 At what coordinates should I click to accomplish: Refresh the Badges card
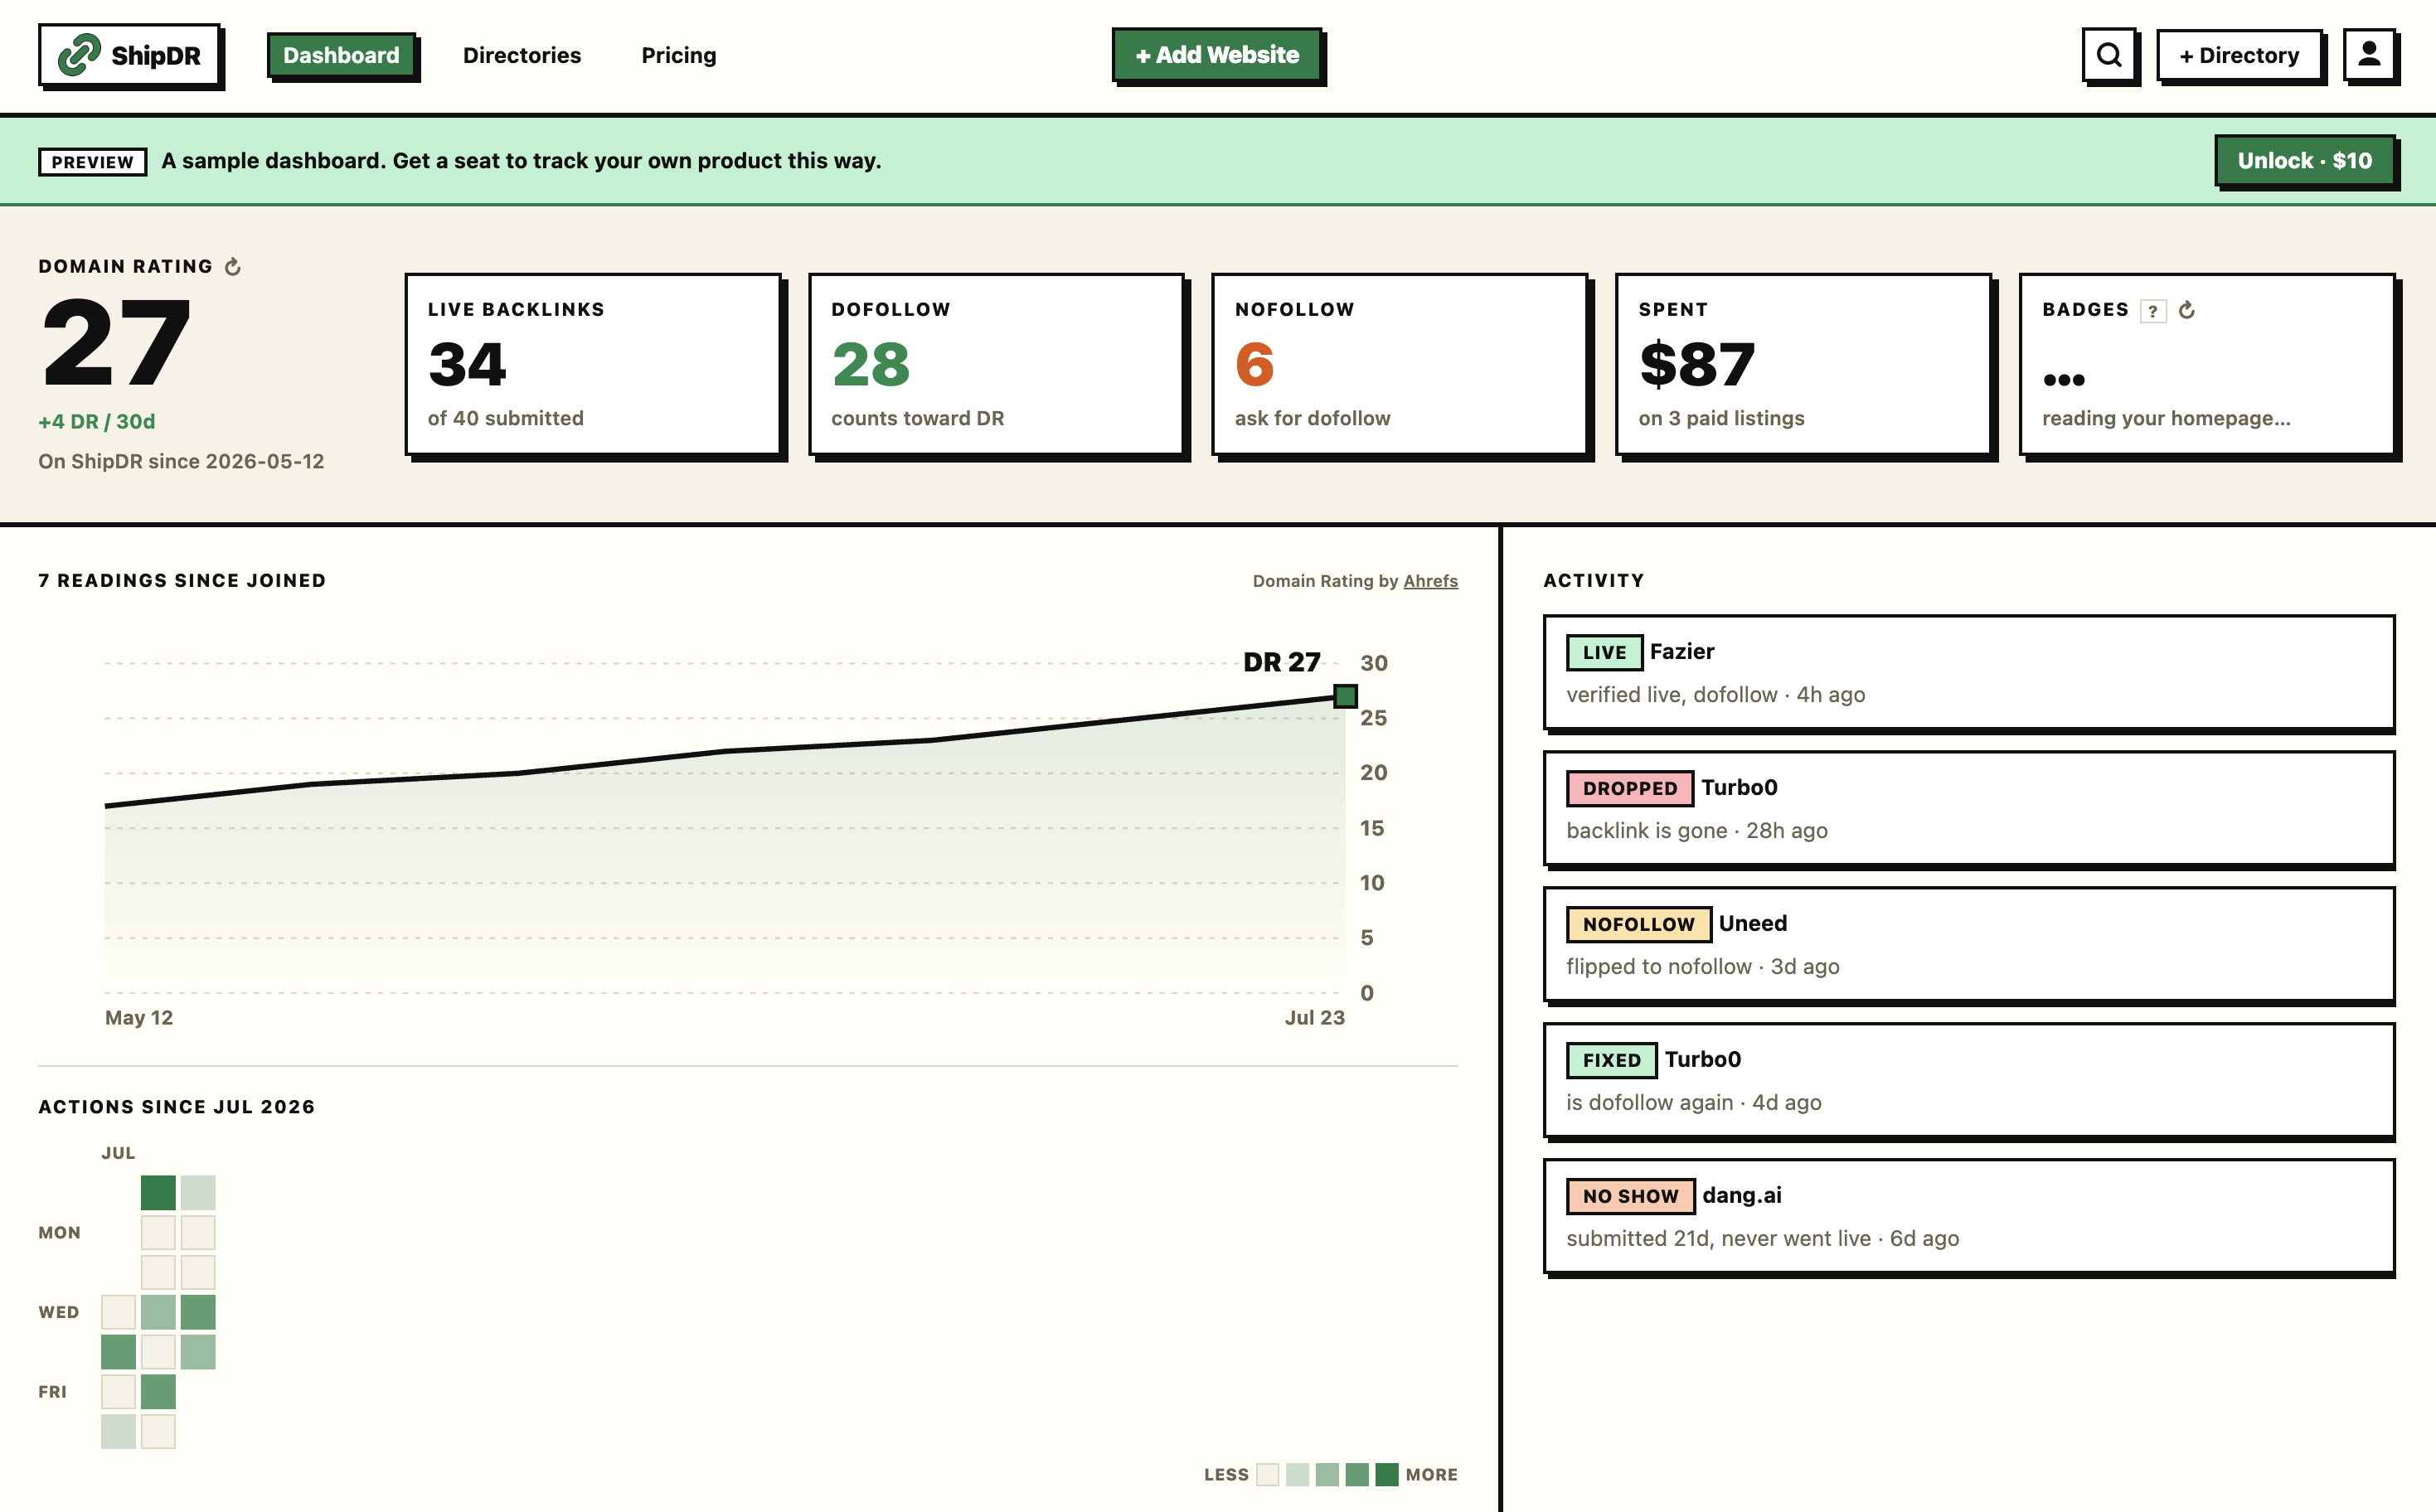tap(2187, 310)
